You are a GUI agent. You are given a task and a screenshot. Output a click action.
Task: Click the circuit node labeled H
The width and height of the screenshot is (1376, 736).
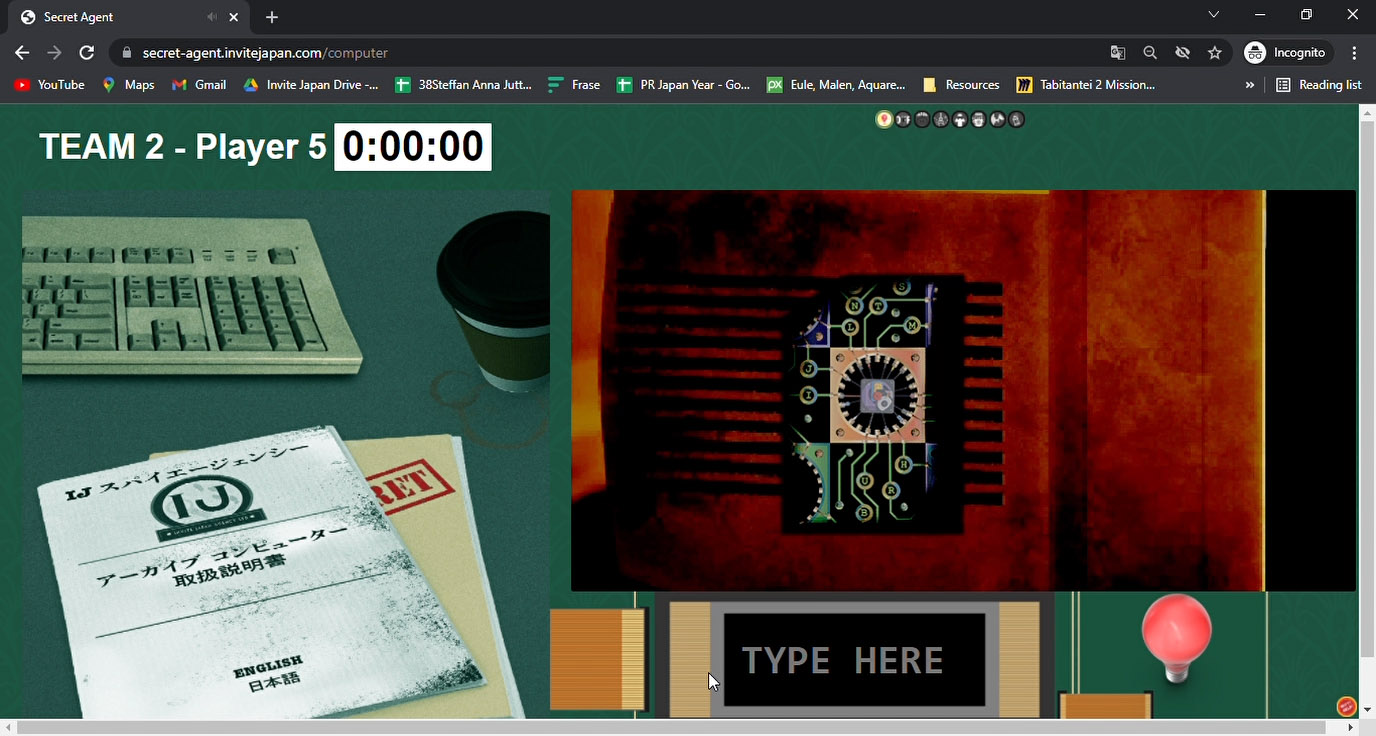904,464
